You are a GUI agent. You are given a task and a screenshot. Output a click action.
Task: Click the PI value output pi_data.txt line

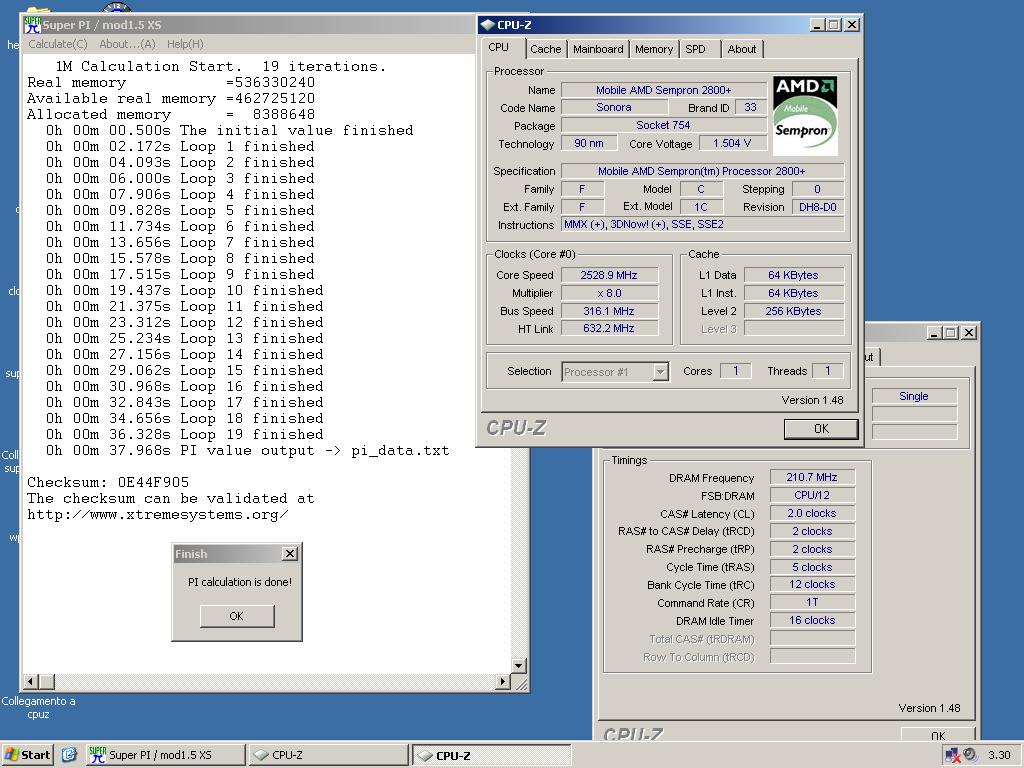tap(248, 451)
